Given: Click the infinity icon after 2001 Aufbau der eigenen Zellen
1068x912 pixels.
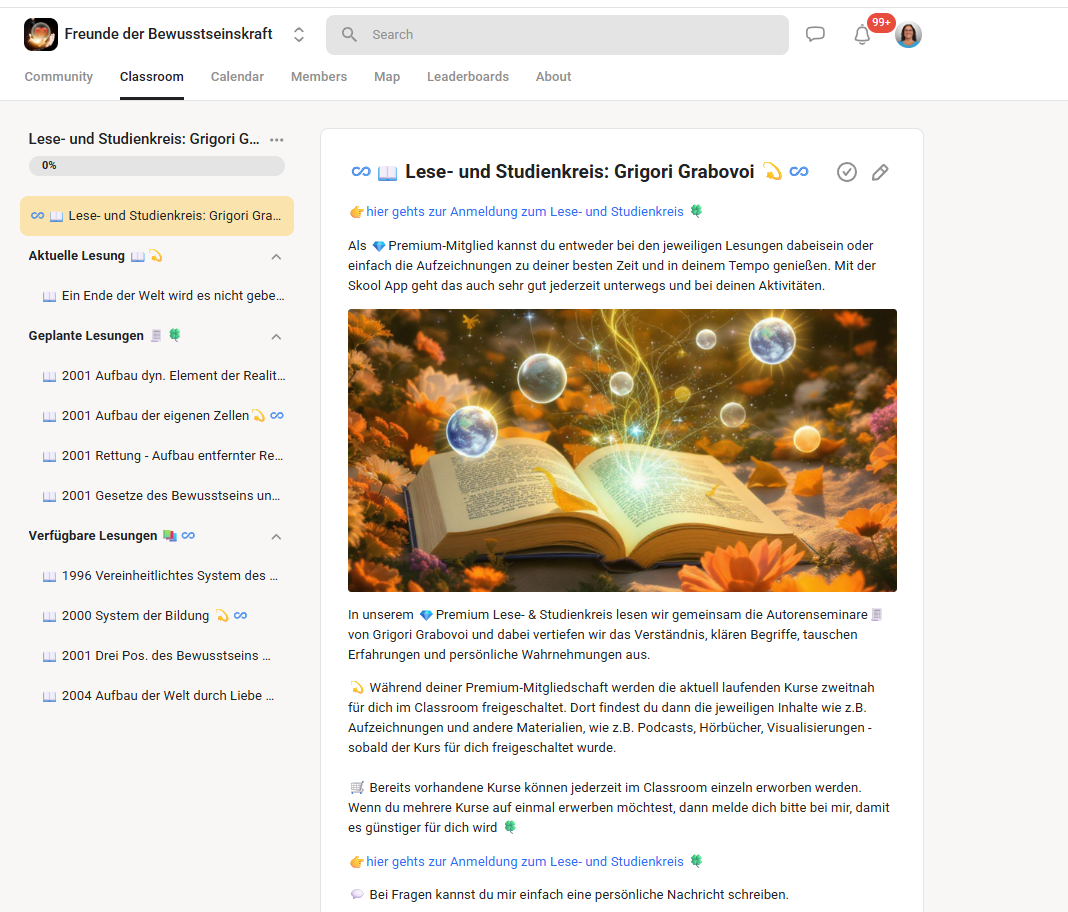Looking at the screenshot, I should [277, 415].
